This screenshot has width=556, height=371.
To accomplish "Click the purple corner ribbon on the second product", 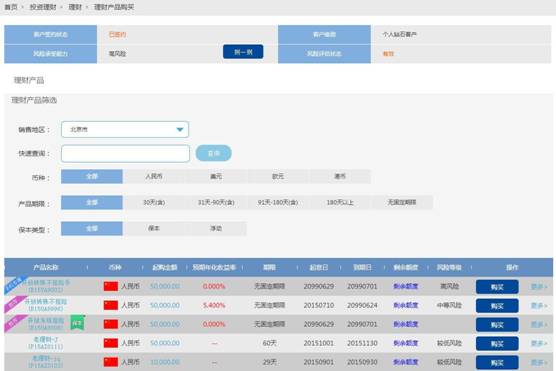I will 14,304.
